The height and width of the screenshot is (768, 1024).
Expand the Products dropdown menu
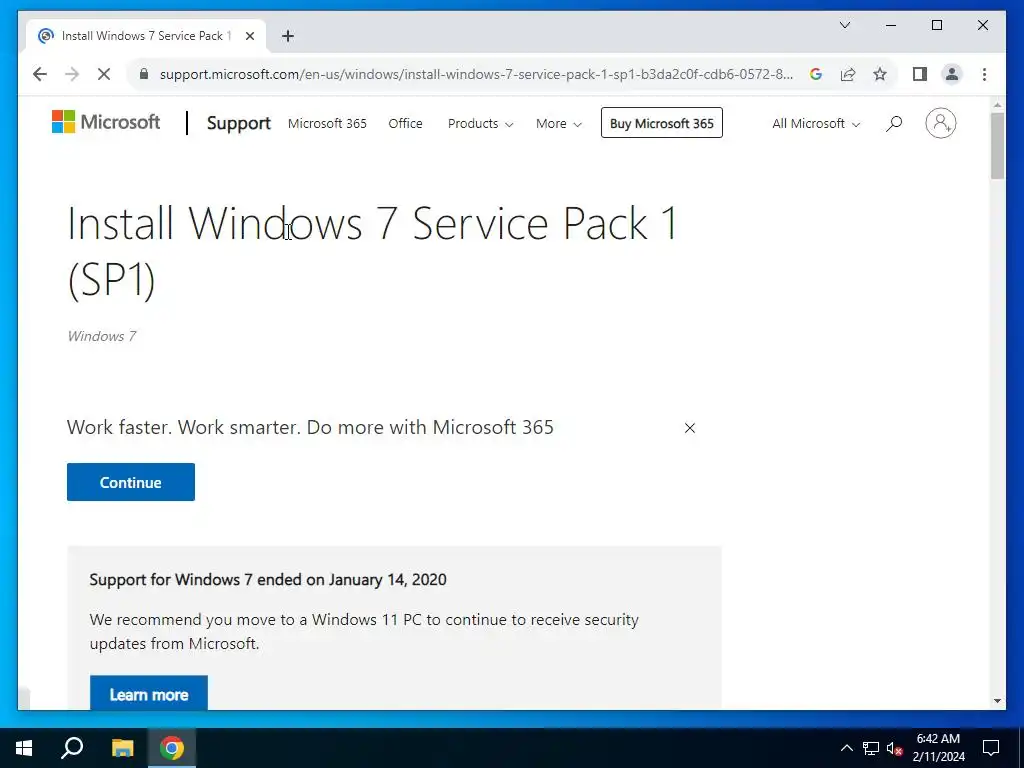click(x=480, y=123)
